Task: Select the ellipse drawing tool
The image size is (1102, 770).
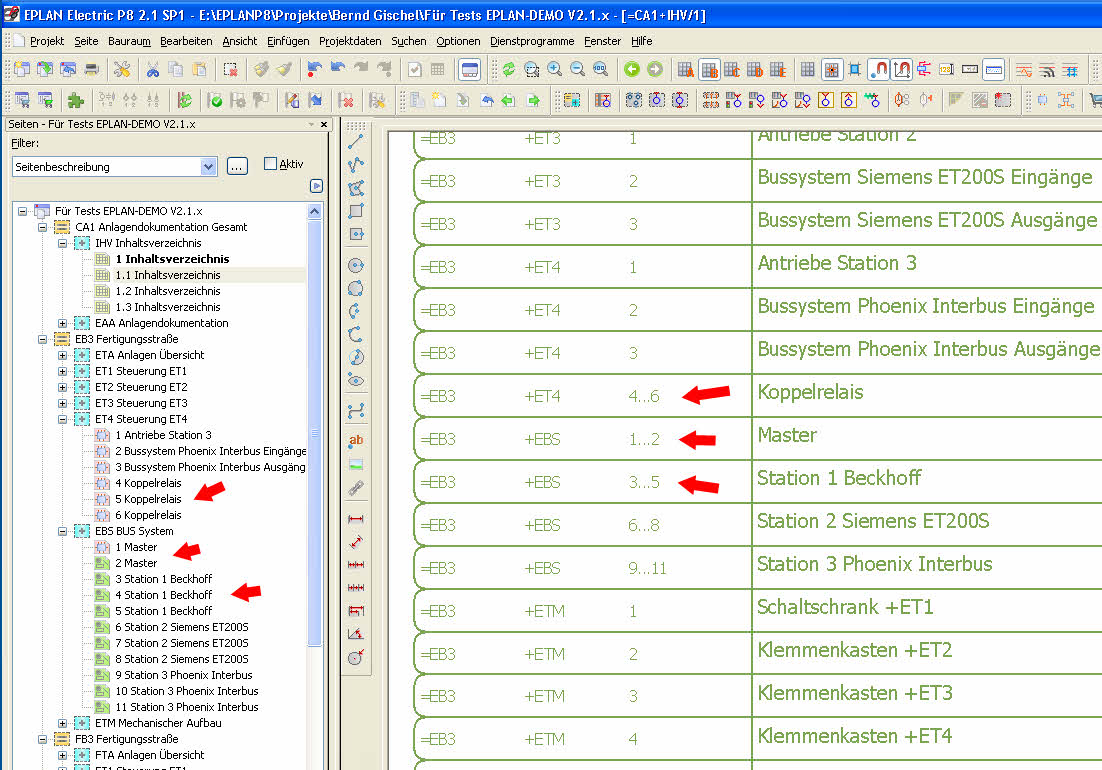Action: pyautogui.click(x=356, y=380)
